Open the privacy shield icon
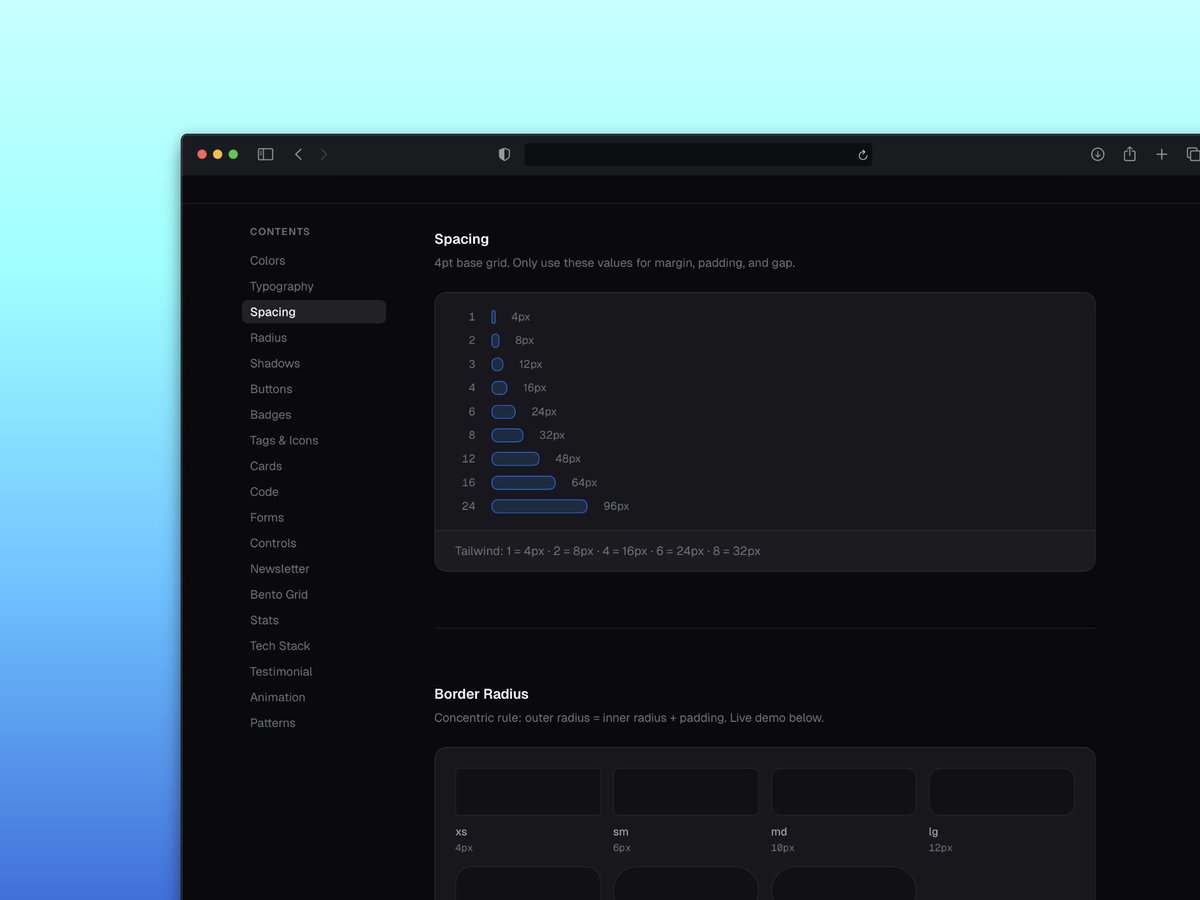This screenshot has width=1200, height=900. coord(504,154)
